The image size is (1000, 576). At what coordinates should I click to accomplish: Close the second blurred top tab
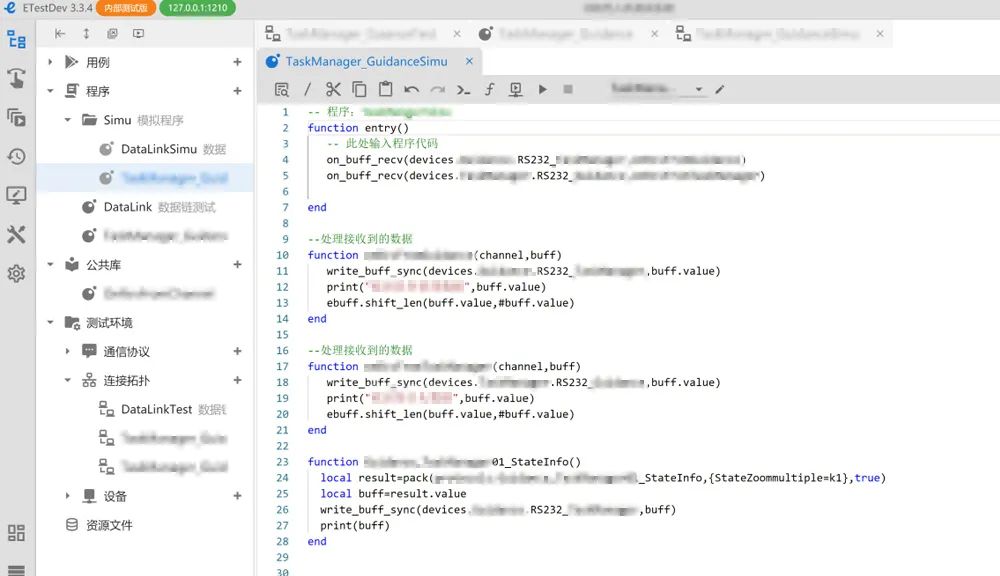pos(655,34)
